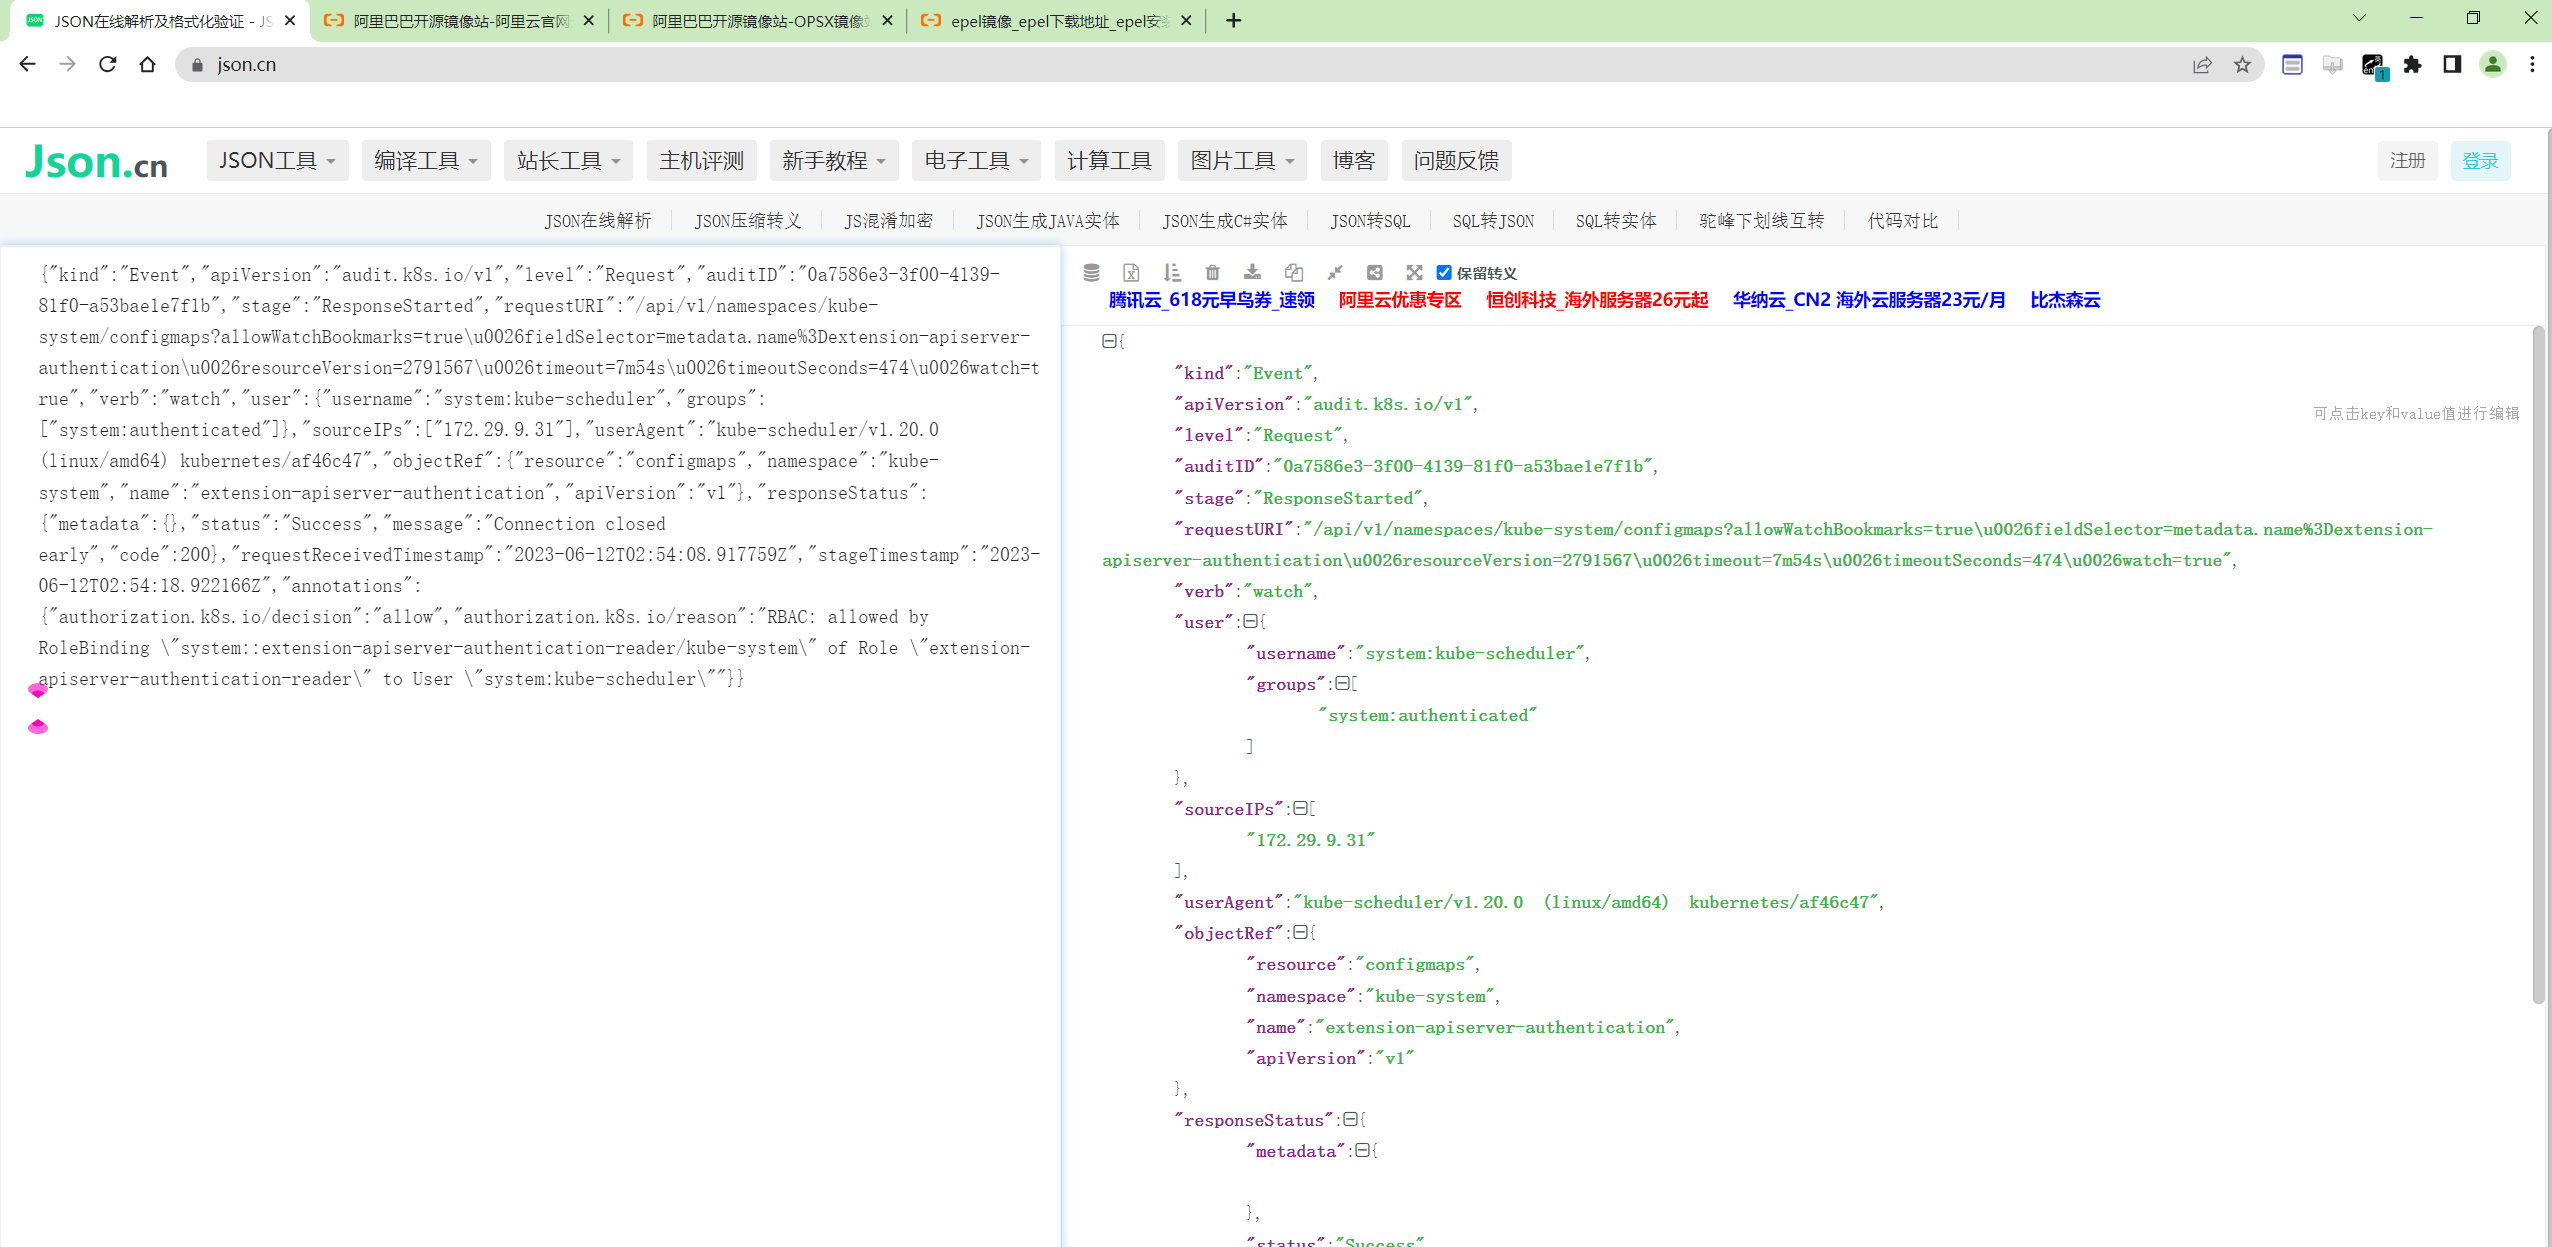The width and height of the screenshot is (2552, 1247).
Task: Open the 新手教程 dropdown menu
Action: coord(834,161)
